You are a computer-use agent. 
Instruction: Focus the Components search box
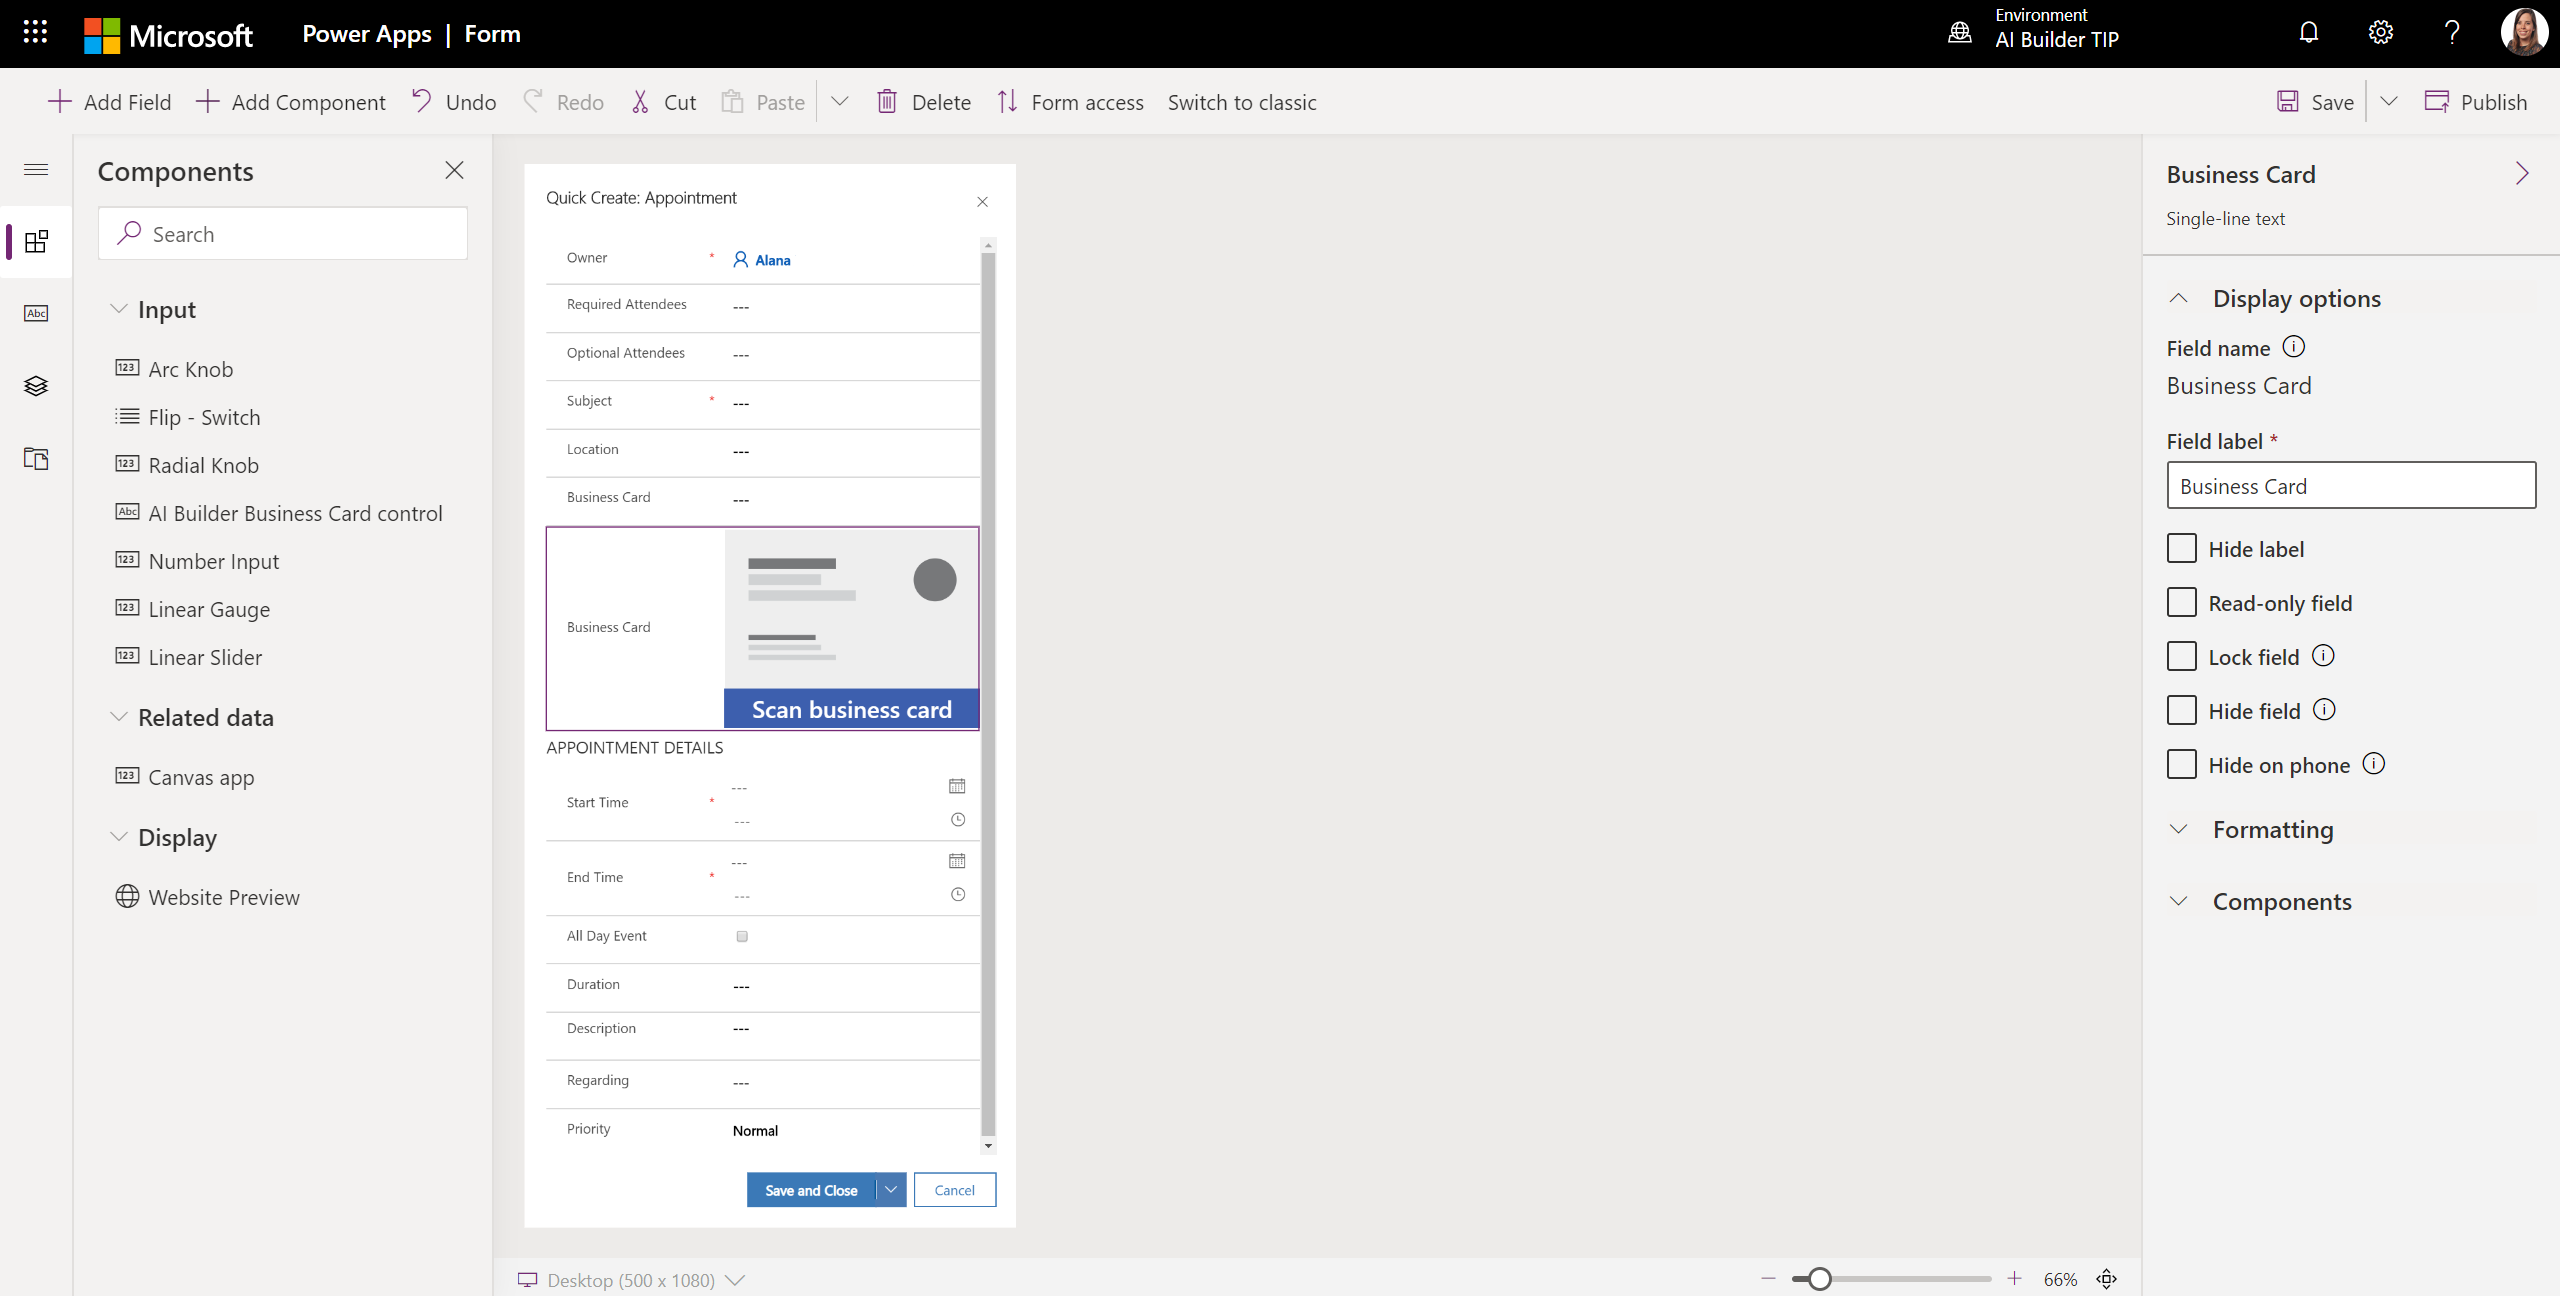[283, 234]
